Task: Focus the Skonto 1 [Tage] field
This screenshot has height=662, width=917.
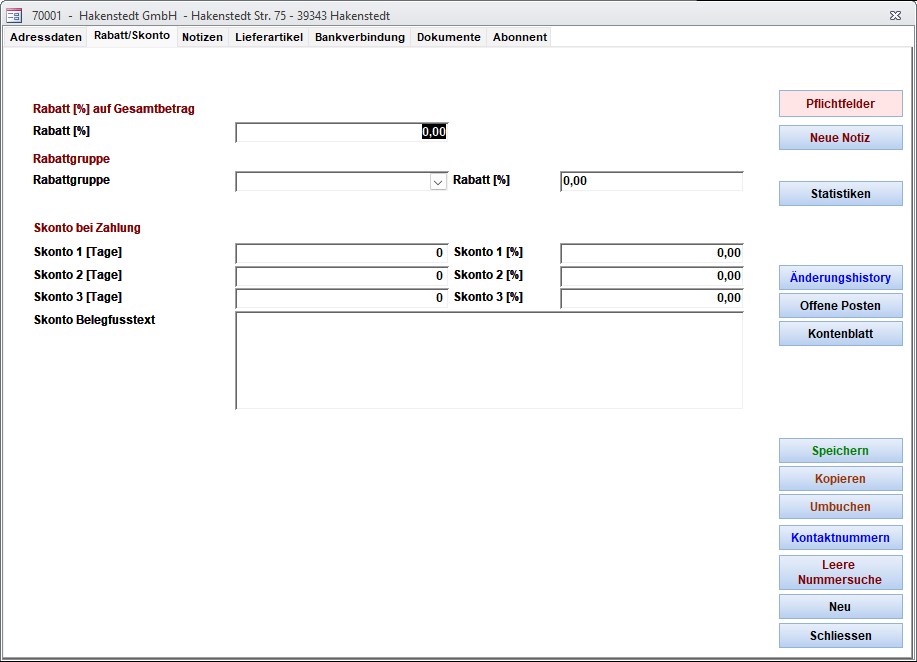Action: [x=341, y=254]
